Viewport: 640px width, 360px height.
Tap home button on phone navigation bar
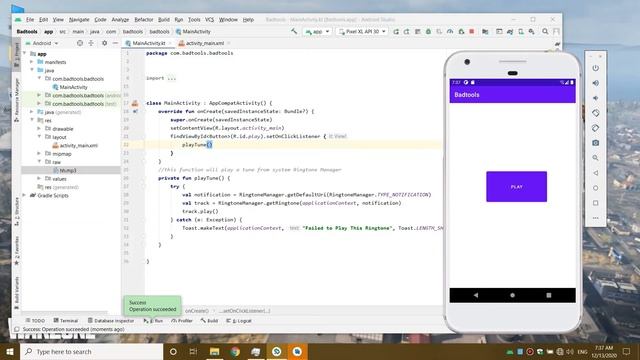[x=512, y=295]
